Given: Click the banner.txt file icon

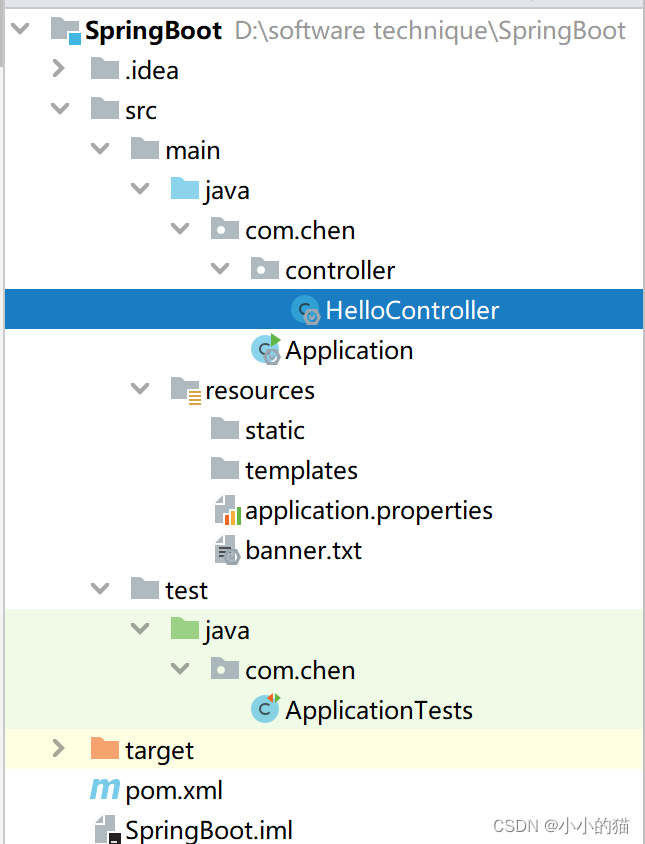Looking at the screenshot, I should click(x=226, y=550).
